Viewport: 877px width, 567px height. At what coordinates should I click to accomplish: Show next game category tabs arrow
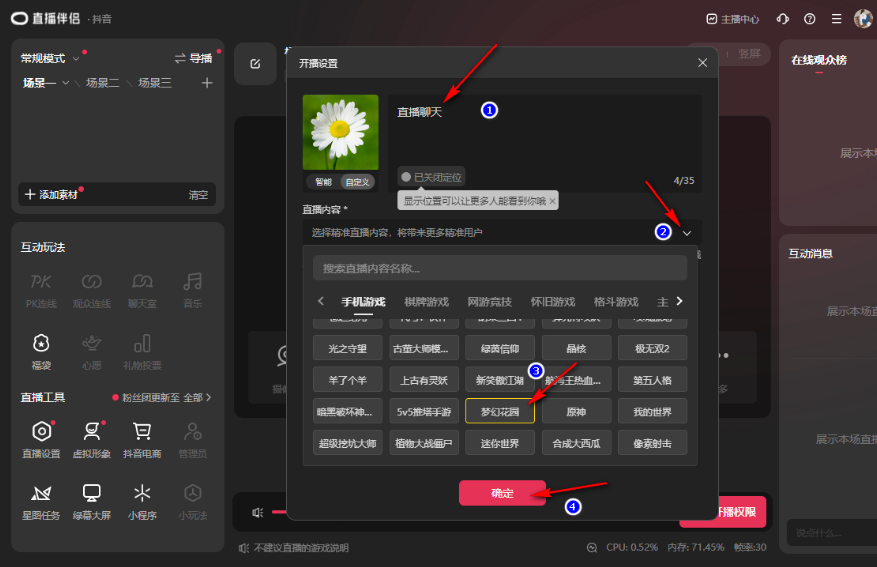(679, 301)
